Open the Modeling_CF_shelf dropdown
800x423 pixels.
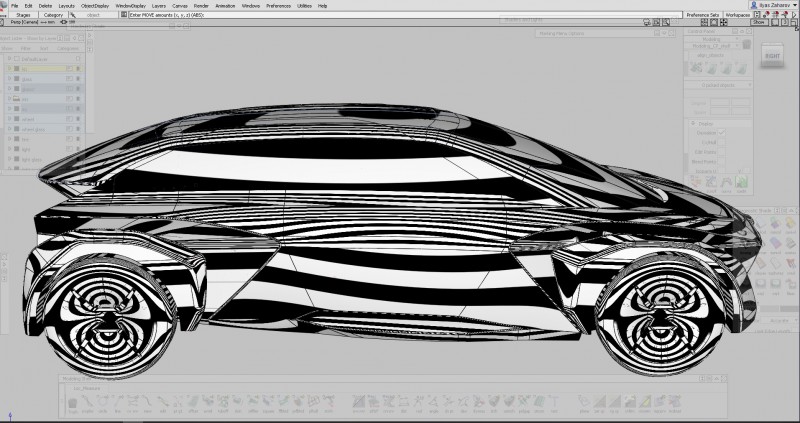pos(714,45)
